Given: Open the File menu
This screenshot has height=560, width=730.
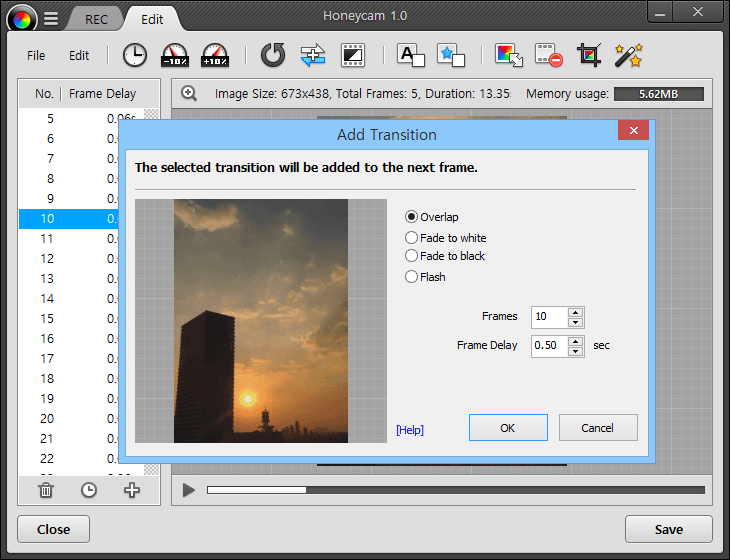Looking at the screenshot, I should tap(36, 55).
